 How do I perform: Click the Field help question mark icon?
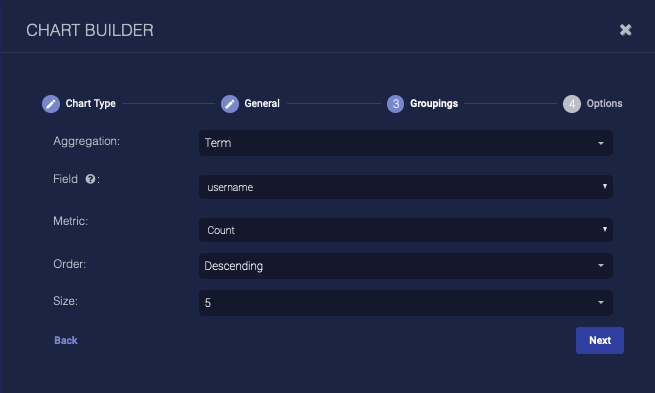[x=90, y=179]
